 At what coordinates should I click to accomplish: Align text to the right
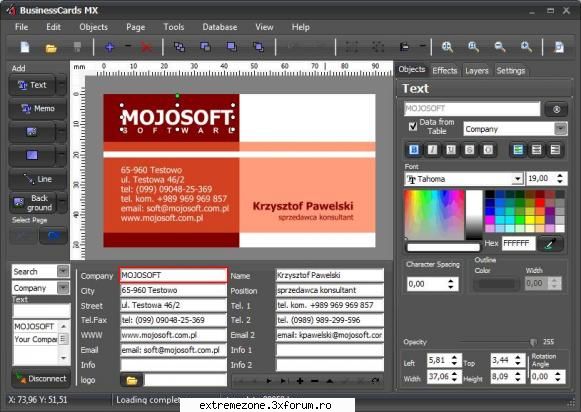click(555, 150)
